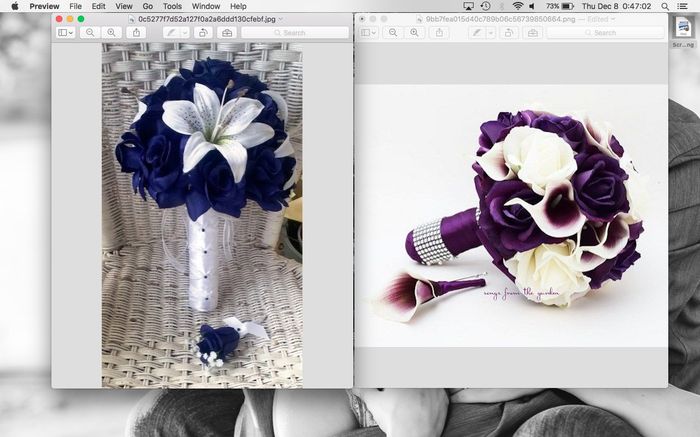The width and height of the screenshot is (700, 437).
Task: Click the Wi-Fi status icon in menu bar
Action: pyautogui.click(x=517, y=6)
